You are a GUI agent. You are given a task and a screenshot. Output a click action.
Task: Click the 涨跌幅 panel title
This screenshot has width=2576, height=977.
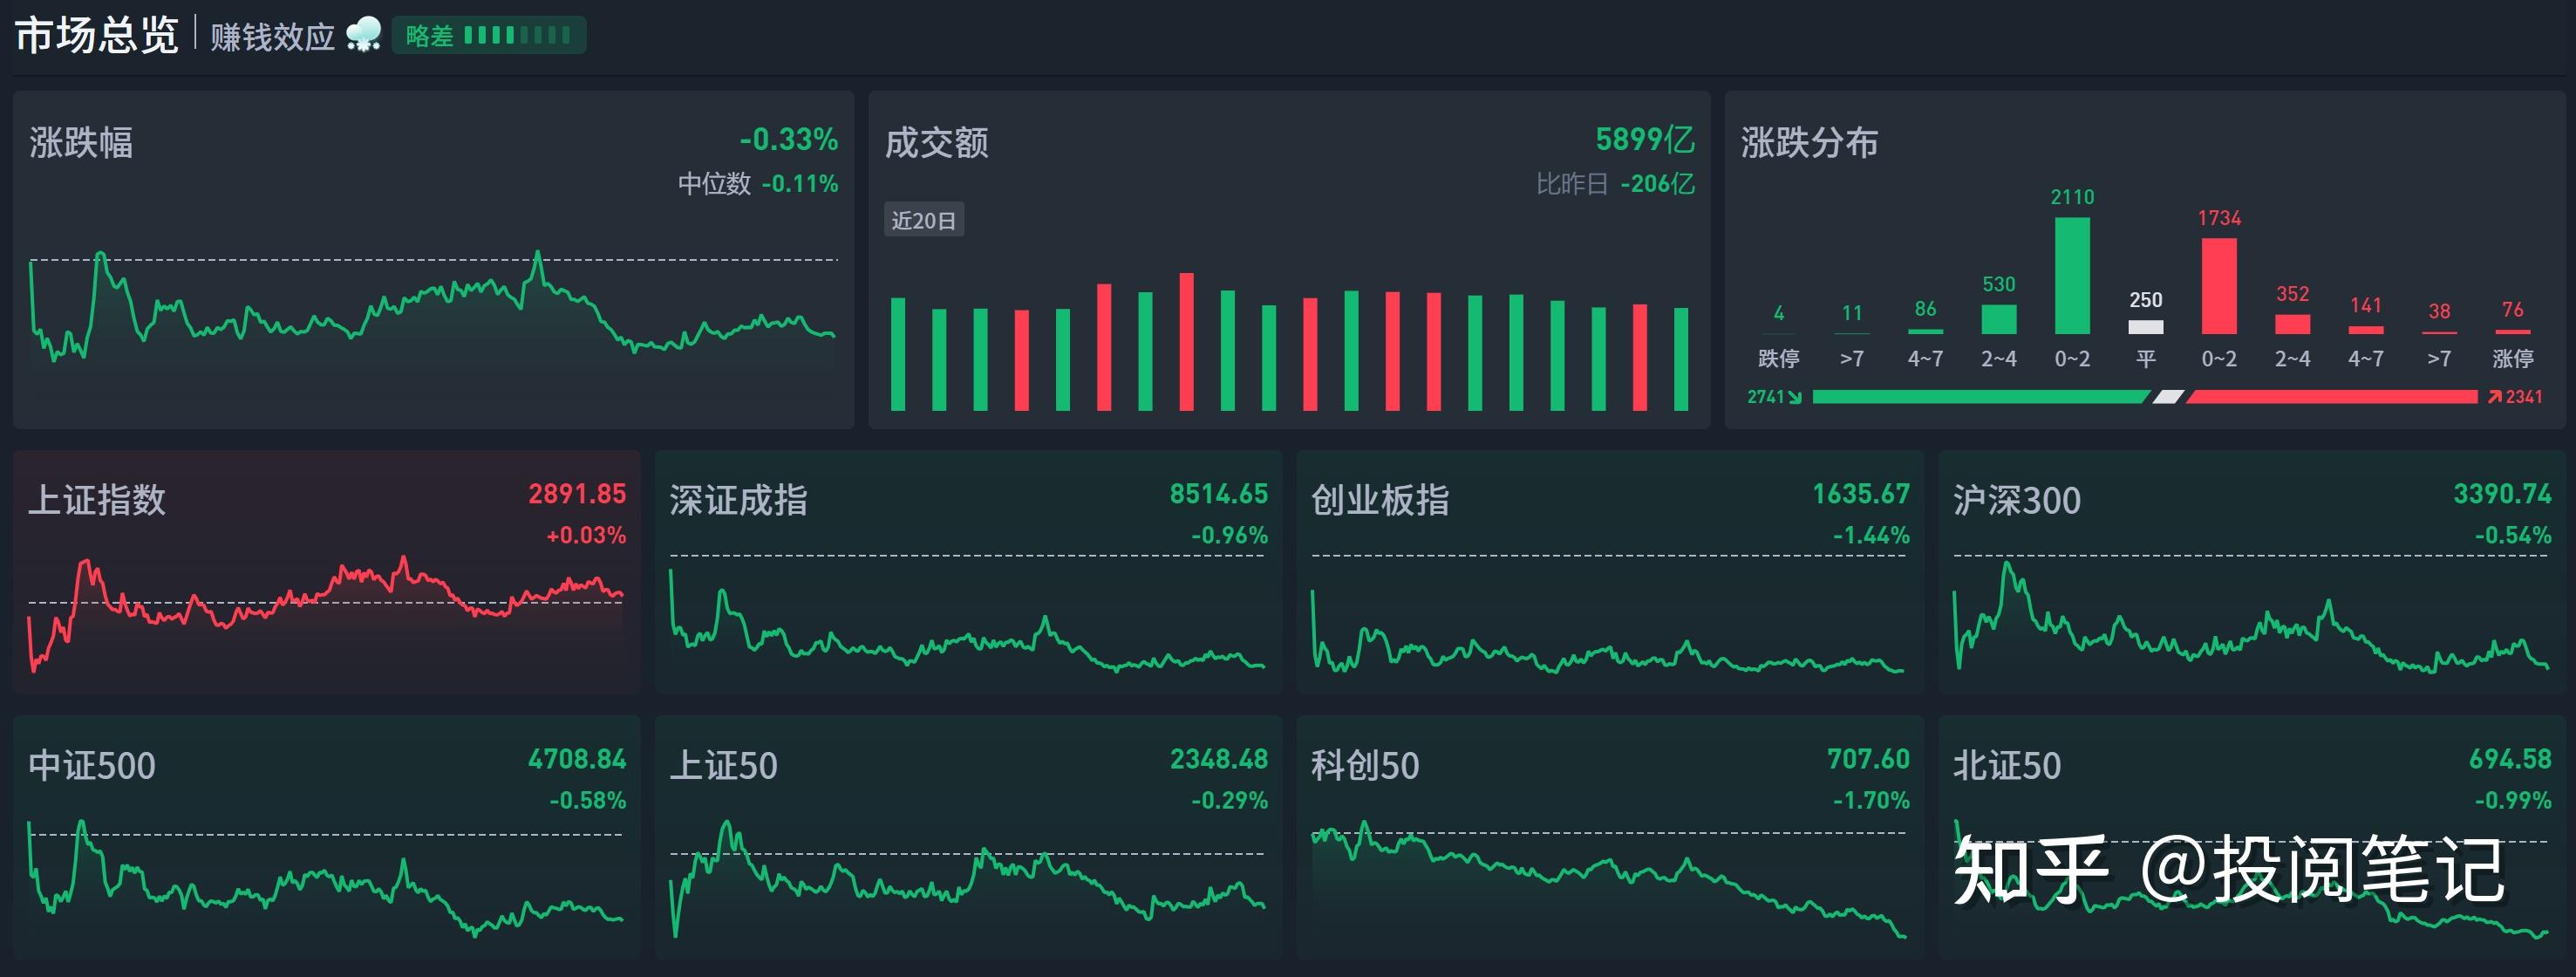click(x=81, y=142)
